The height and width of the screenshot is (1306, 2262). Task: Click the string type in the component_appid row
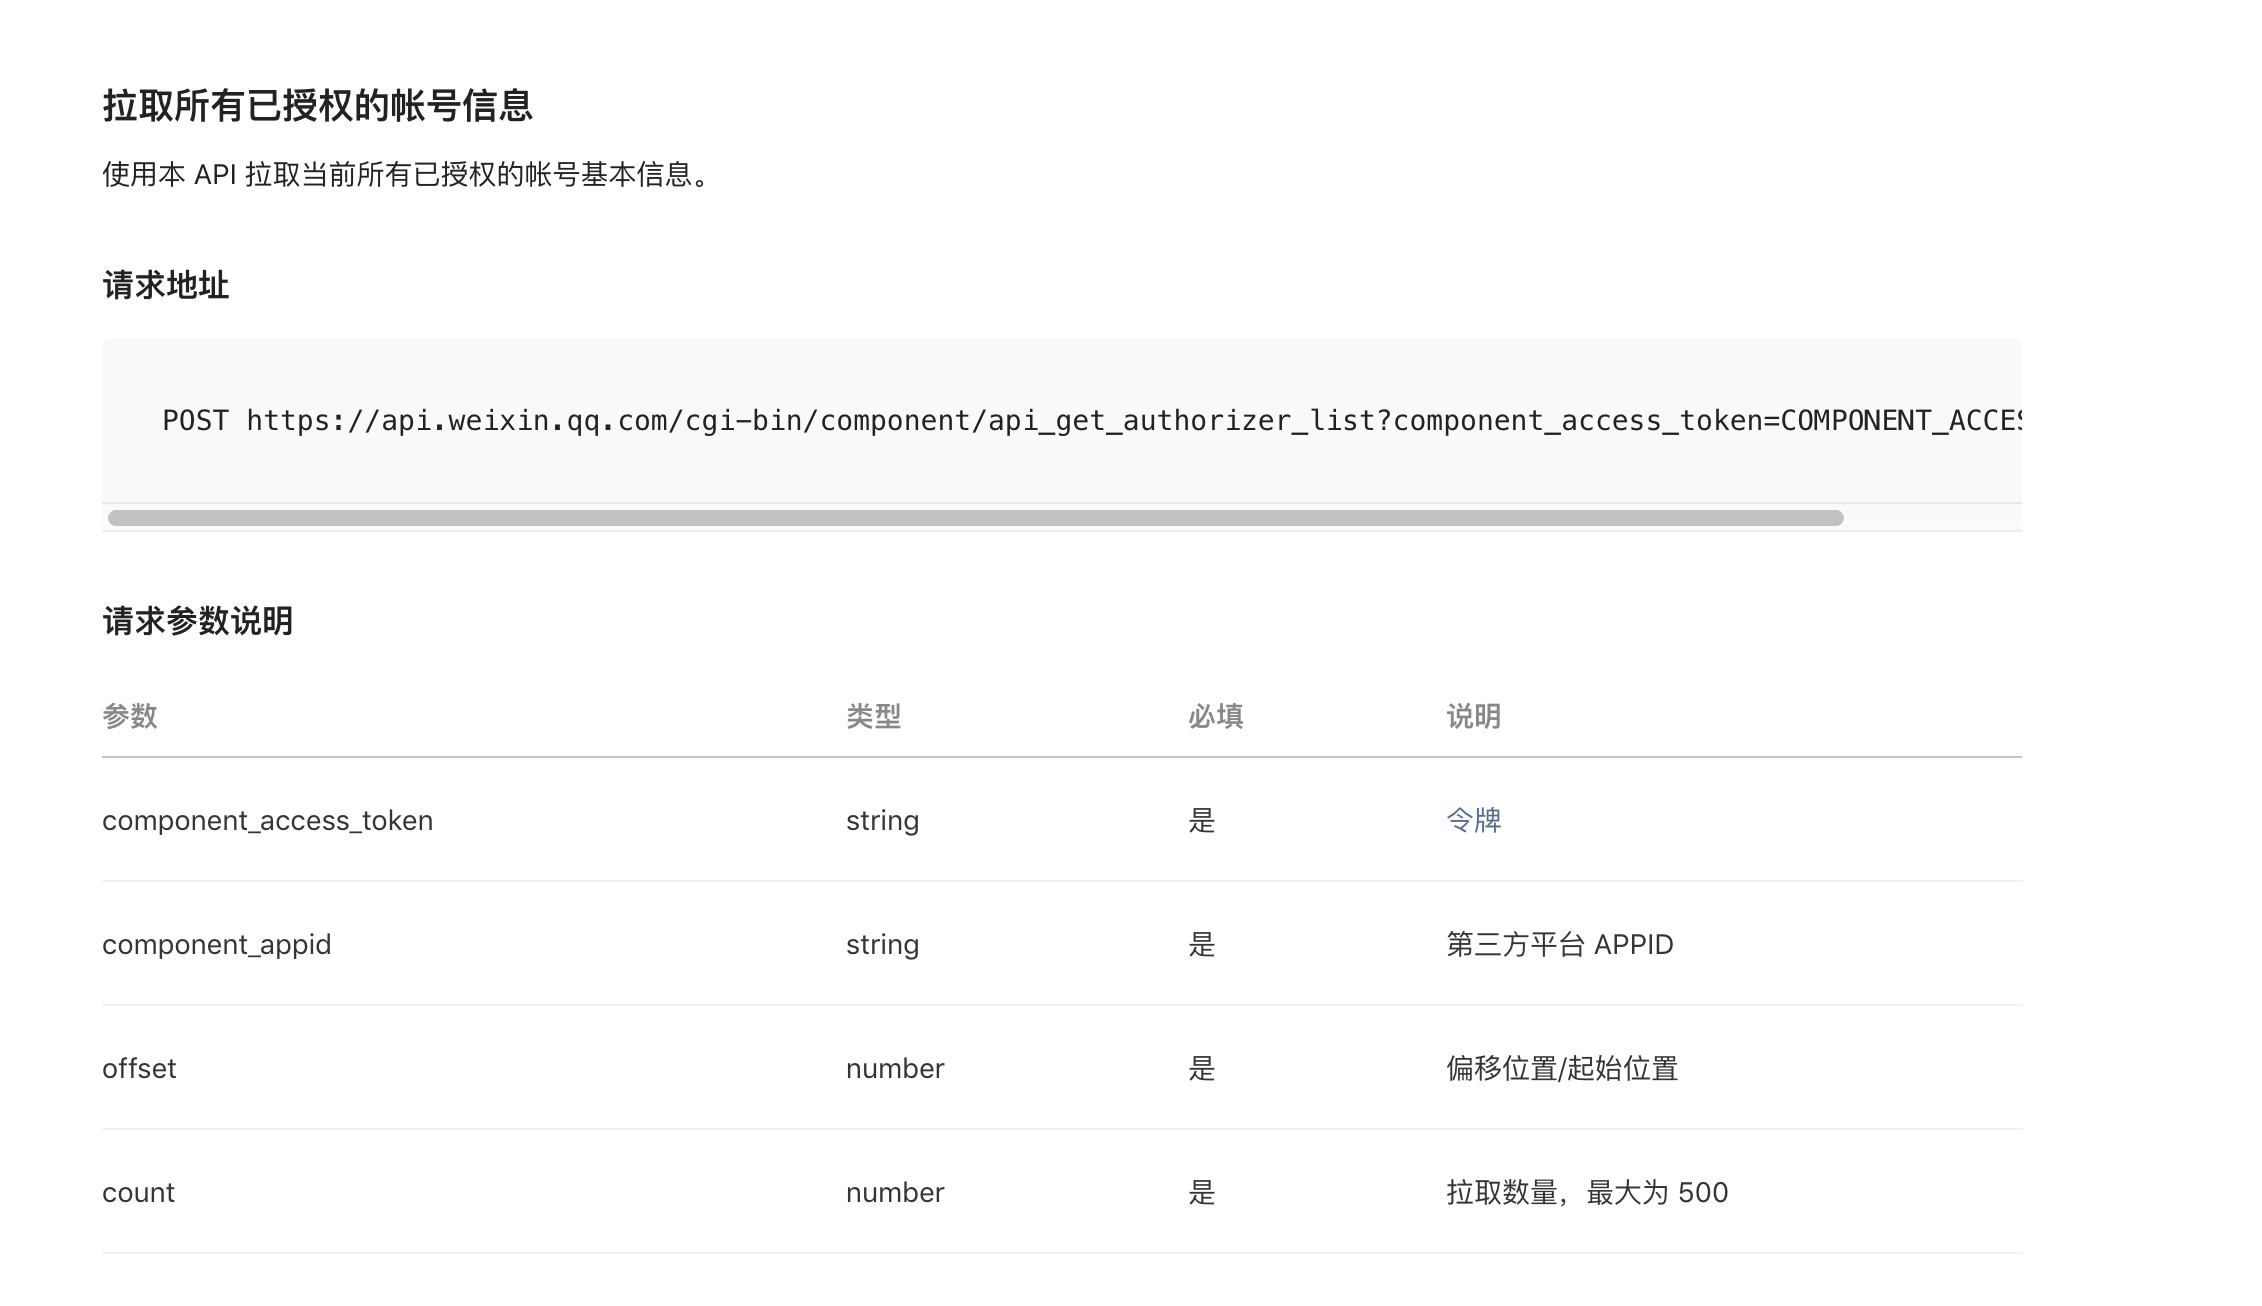click(882, 944)
